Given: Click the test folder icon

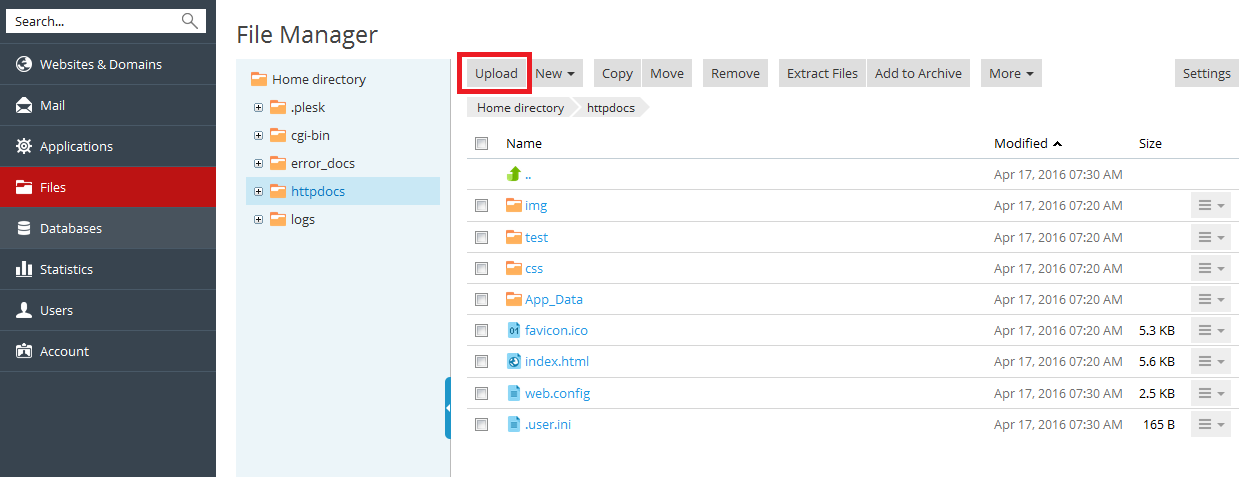Looking at the screenshot, I should [514, 237].
